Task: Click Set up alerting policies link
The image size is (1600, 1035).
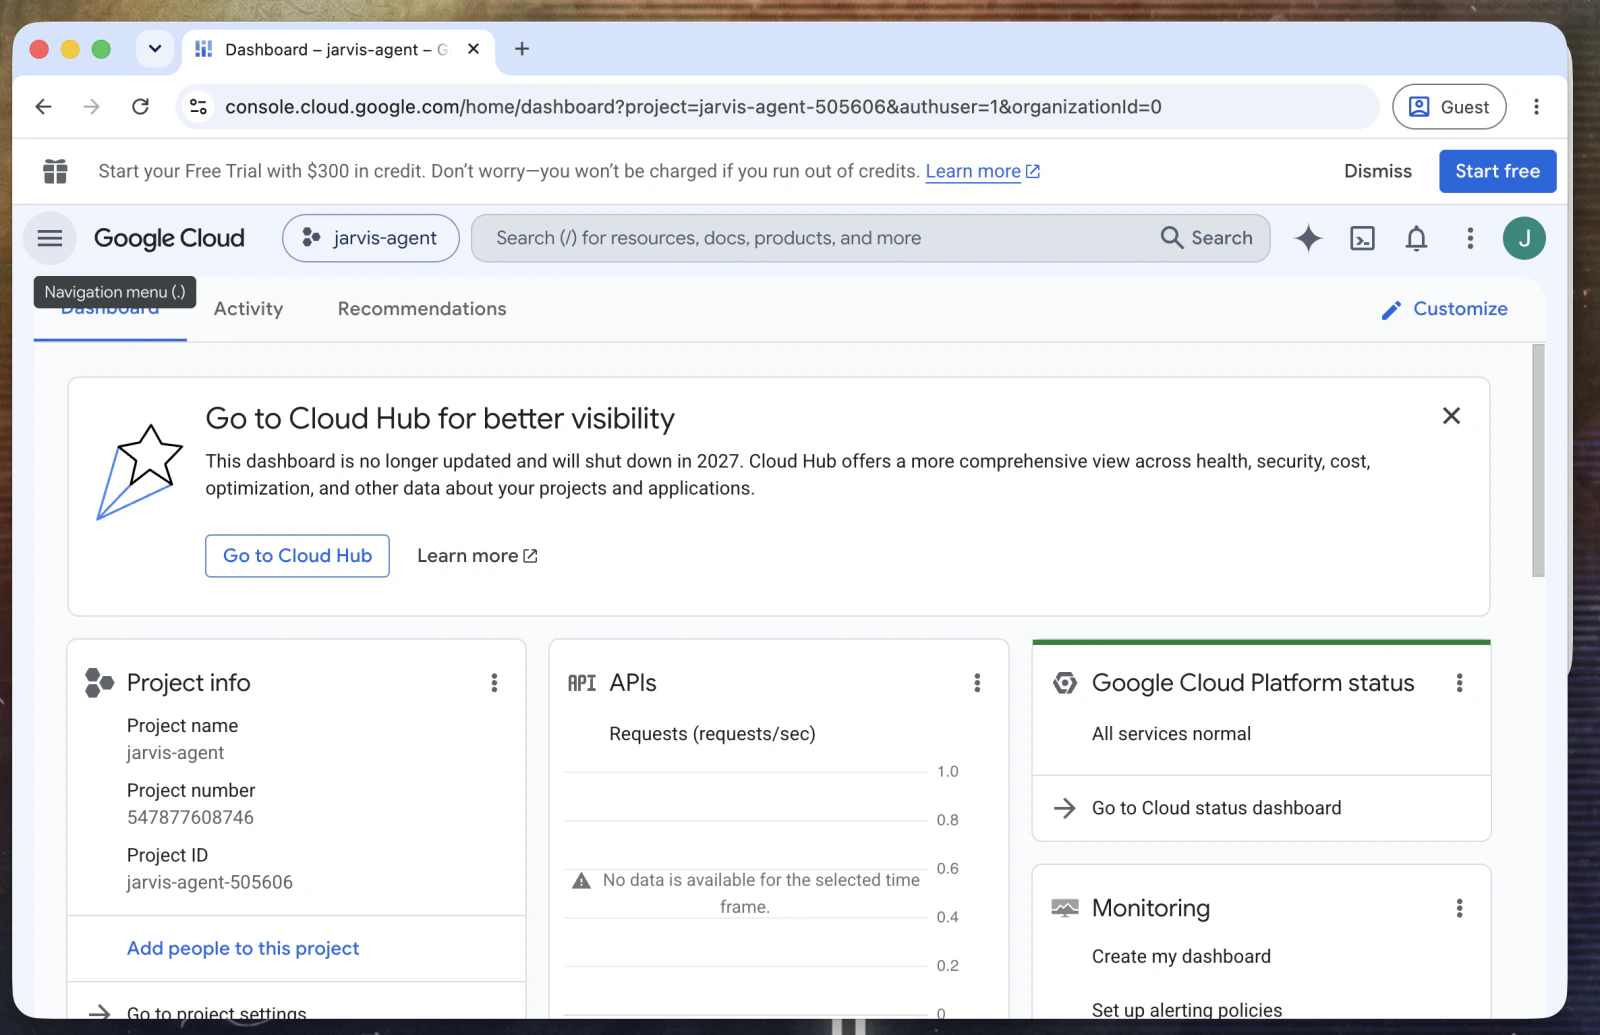Action: [x=1187, y=1010]
